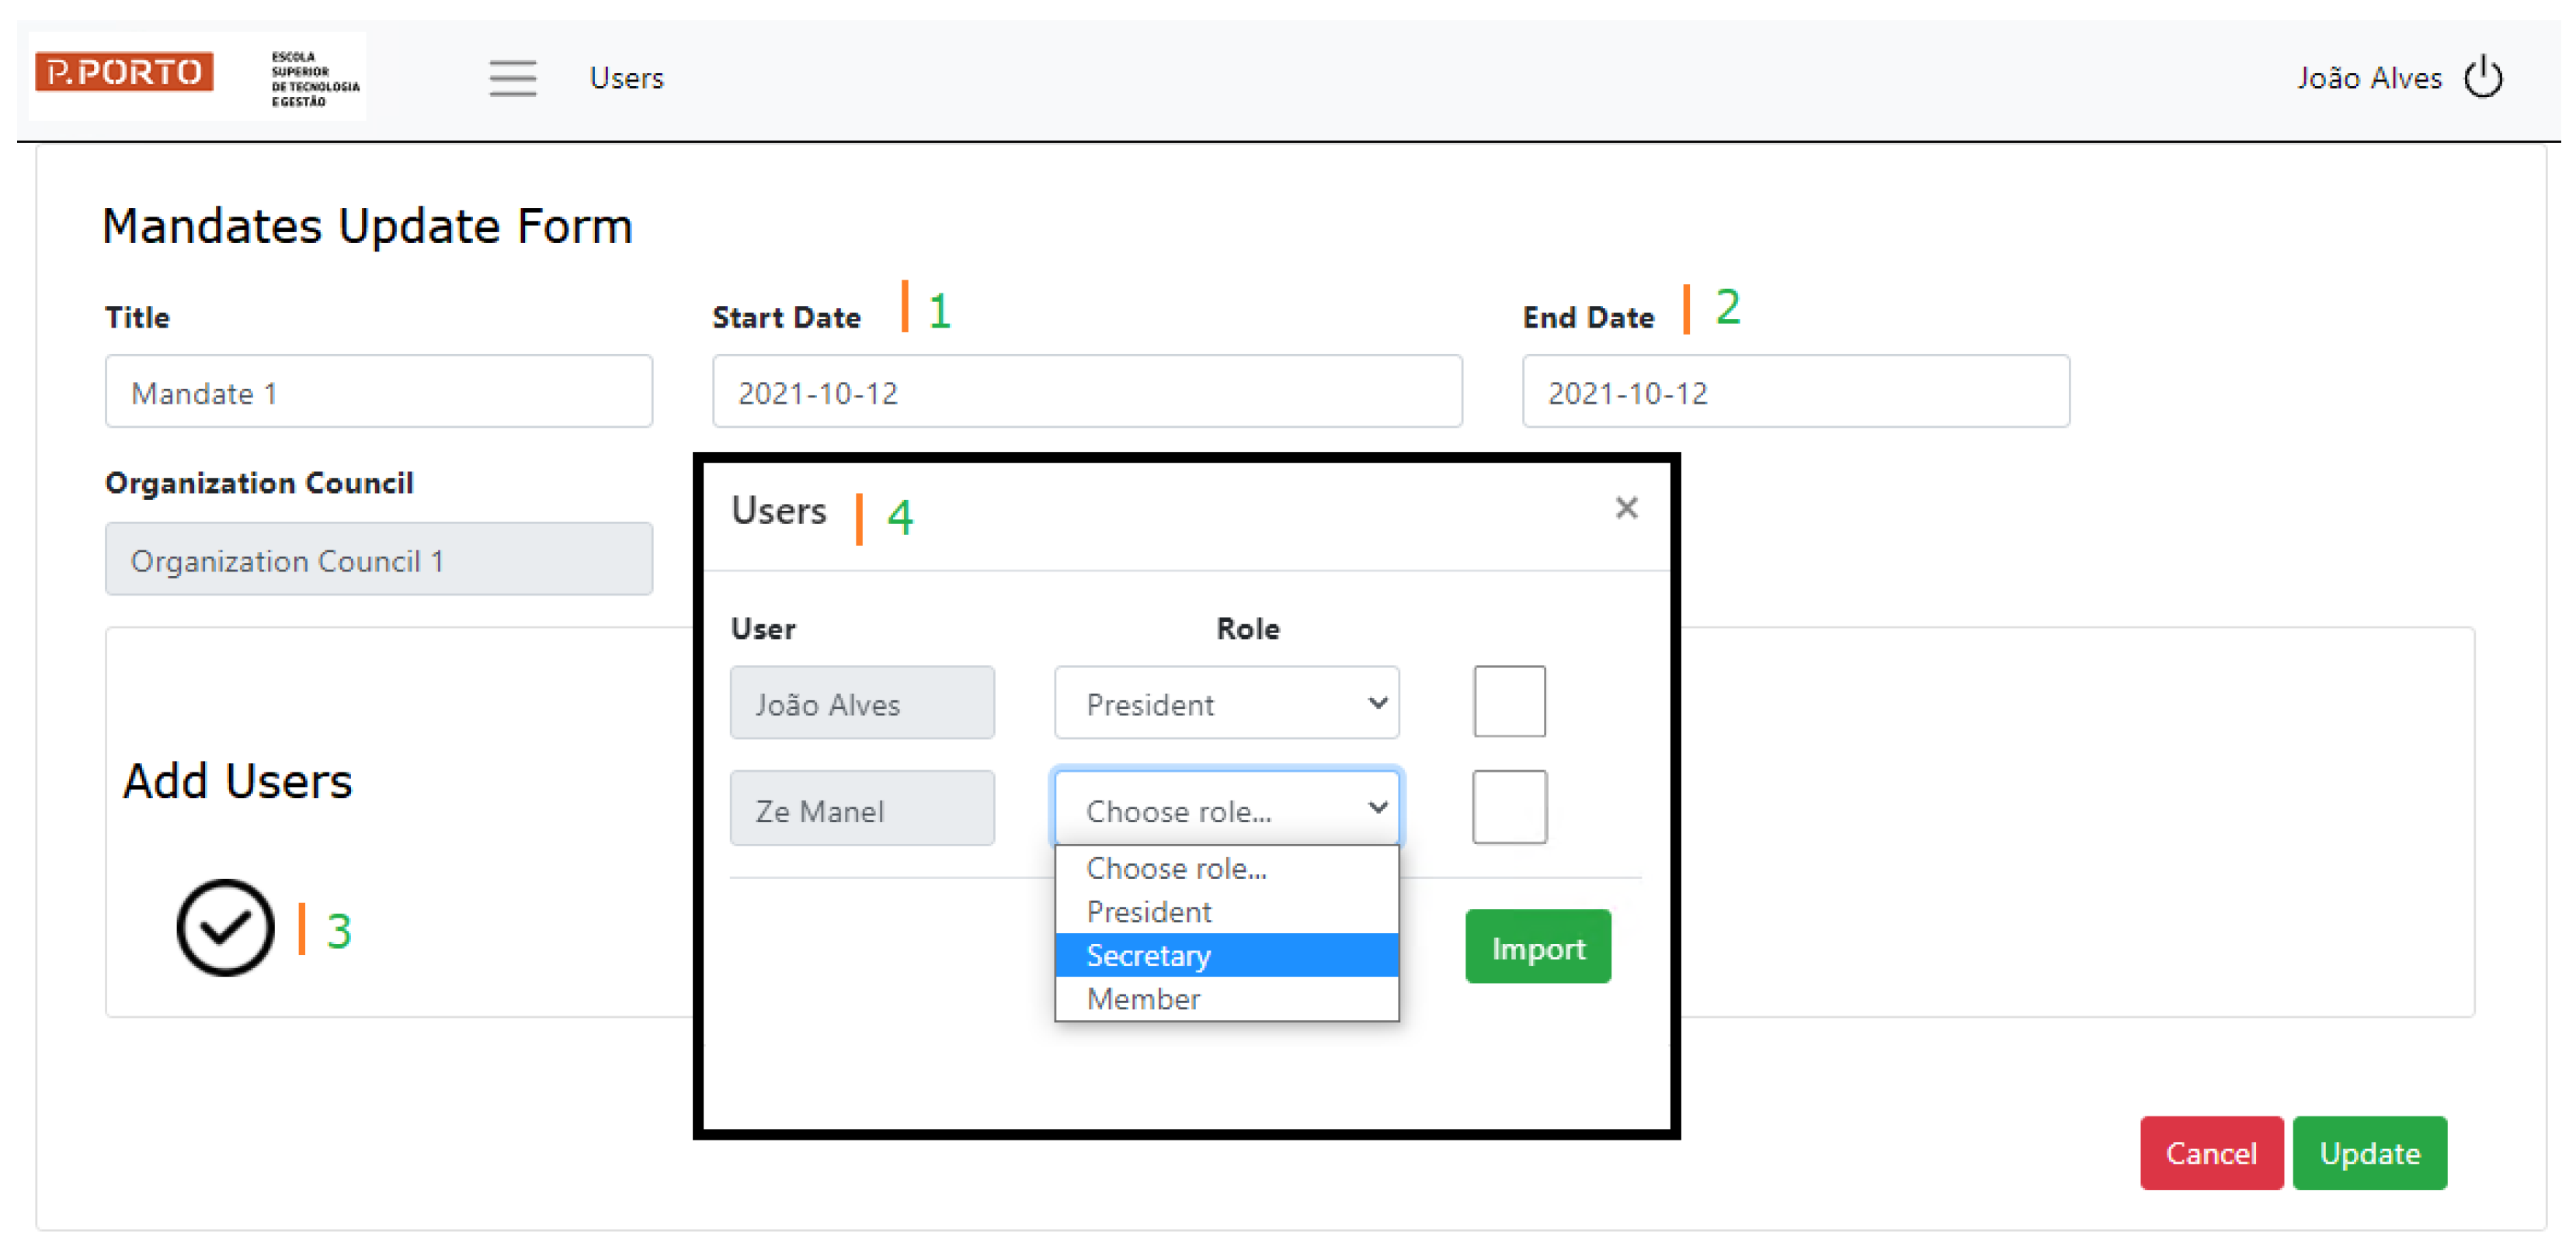Close the Users dialog with X

click(x=1626, y=508)
